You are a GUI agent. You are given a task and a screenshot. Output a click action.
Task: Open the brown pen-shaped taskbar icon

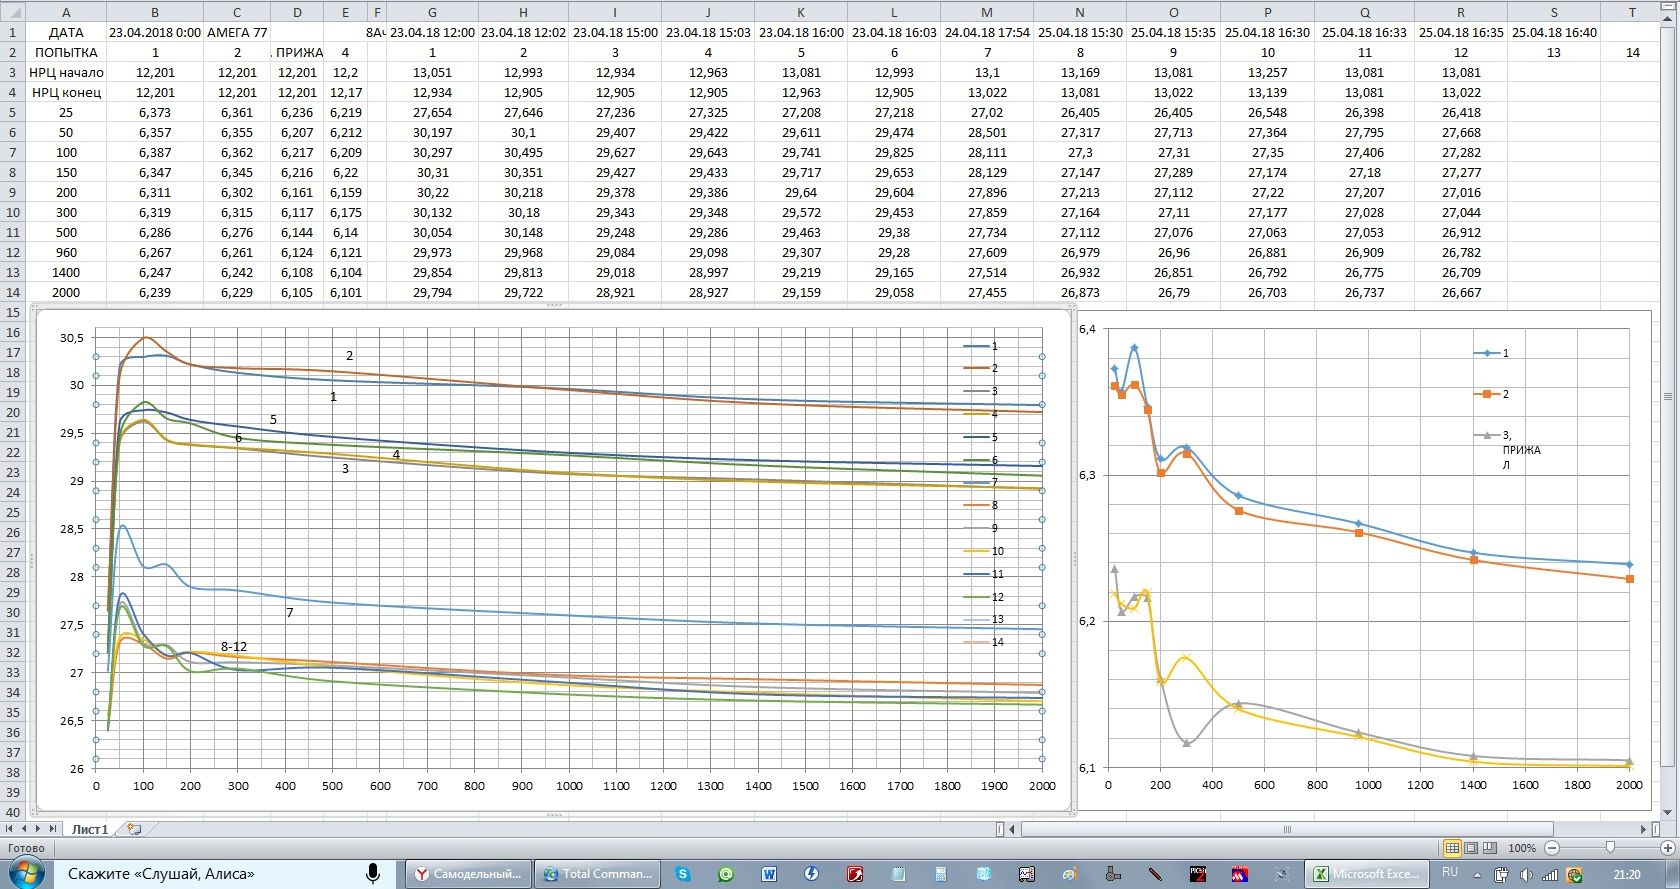(1155, 874)
